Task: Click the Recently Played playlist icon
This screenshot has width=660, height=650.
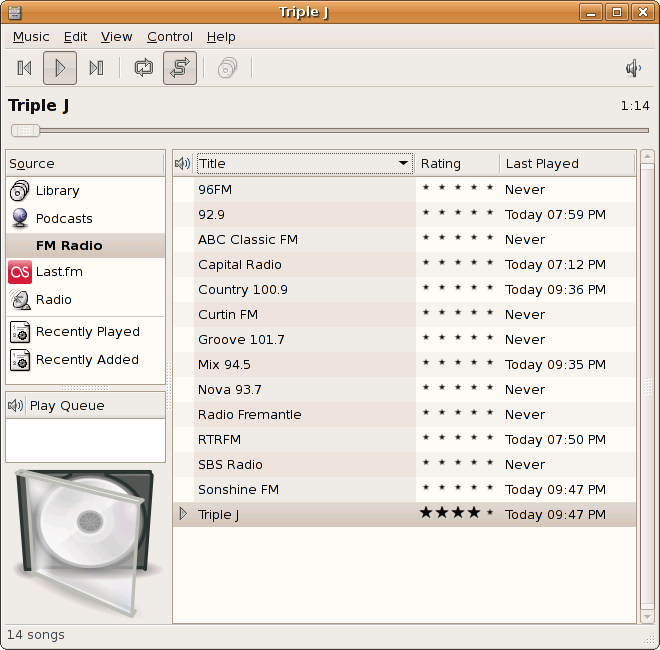Action: click(20, 332)
